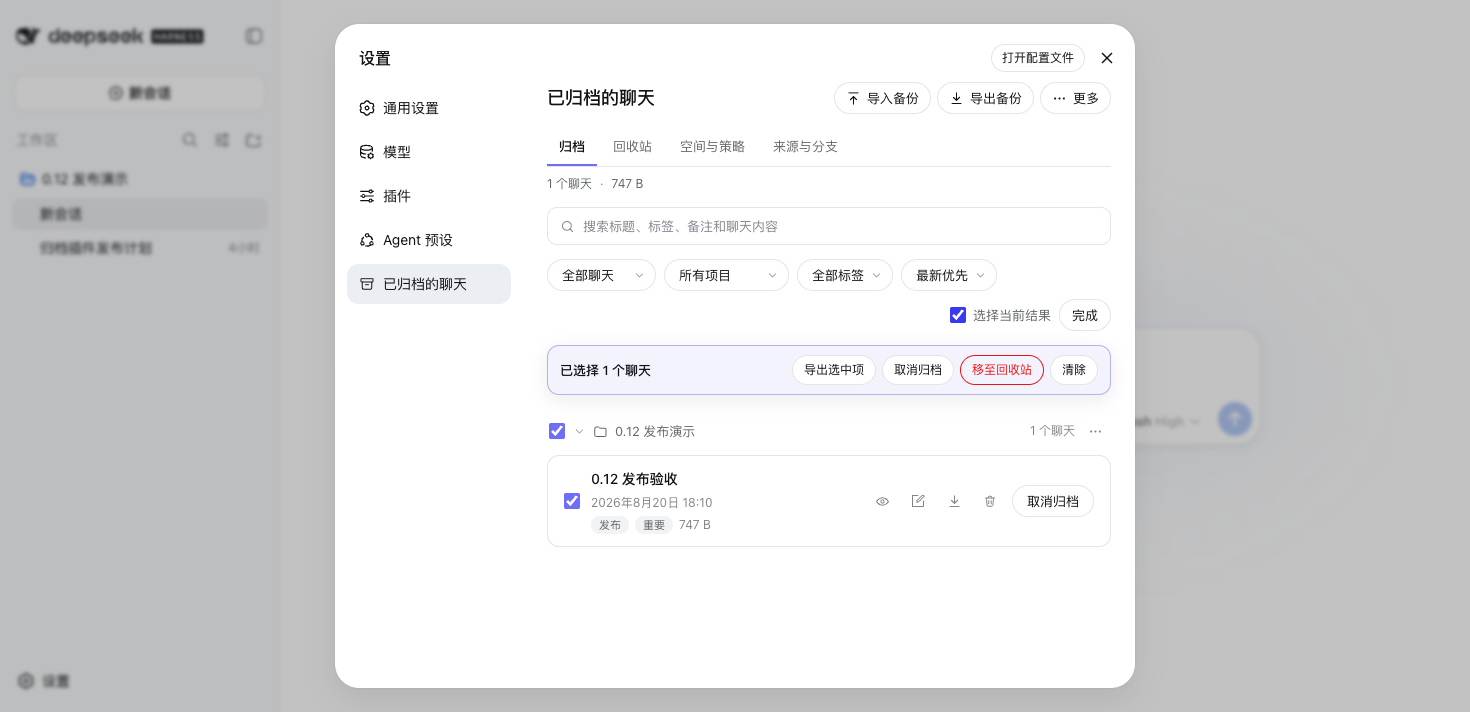Click the 发布 tag on the chat

[610, 525]
